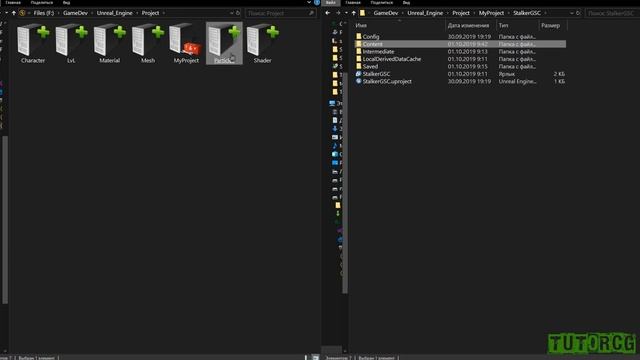Select the StalkerGSC shortcut name
Viewport: 640px width, 360px height.
tap(376, 73)
